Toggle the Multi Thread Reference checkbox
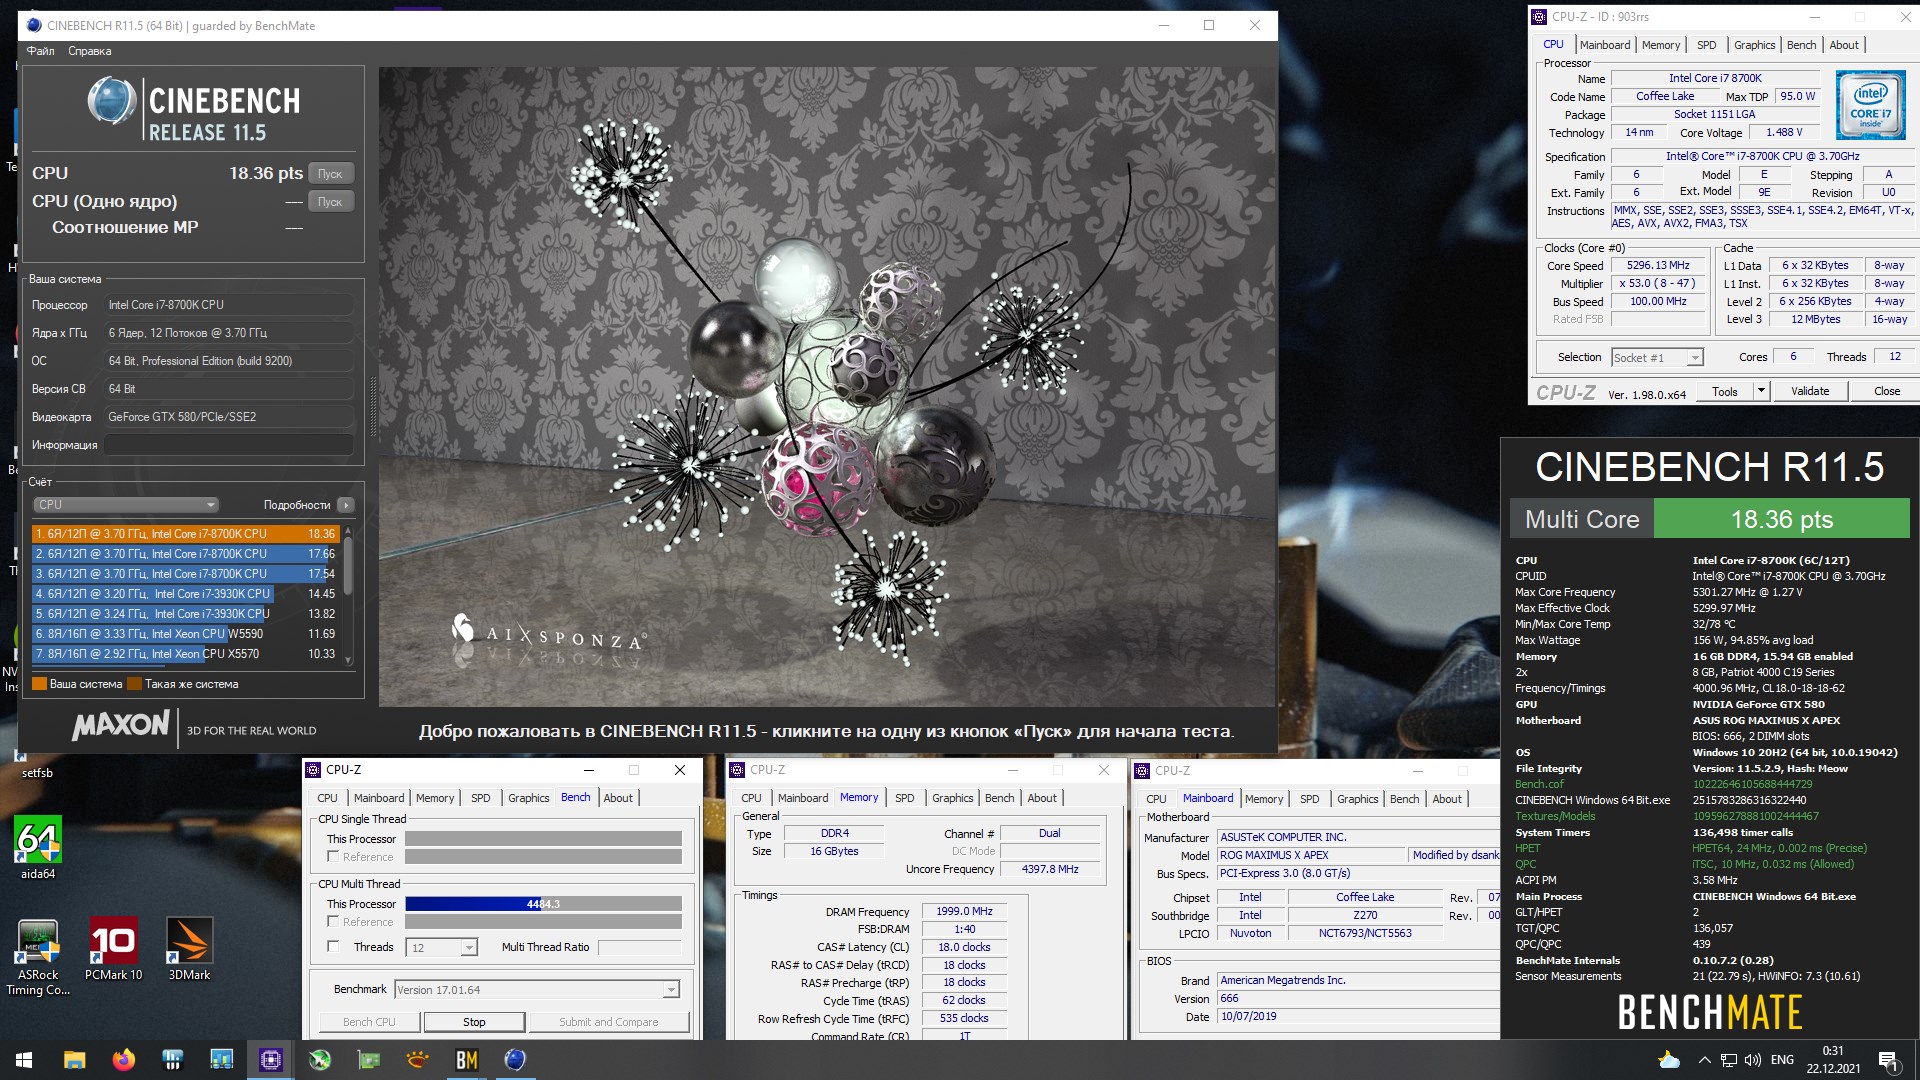The height and width of the screenshot is (1080, 1920). (x=333, y=922)
